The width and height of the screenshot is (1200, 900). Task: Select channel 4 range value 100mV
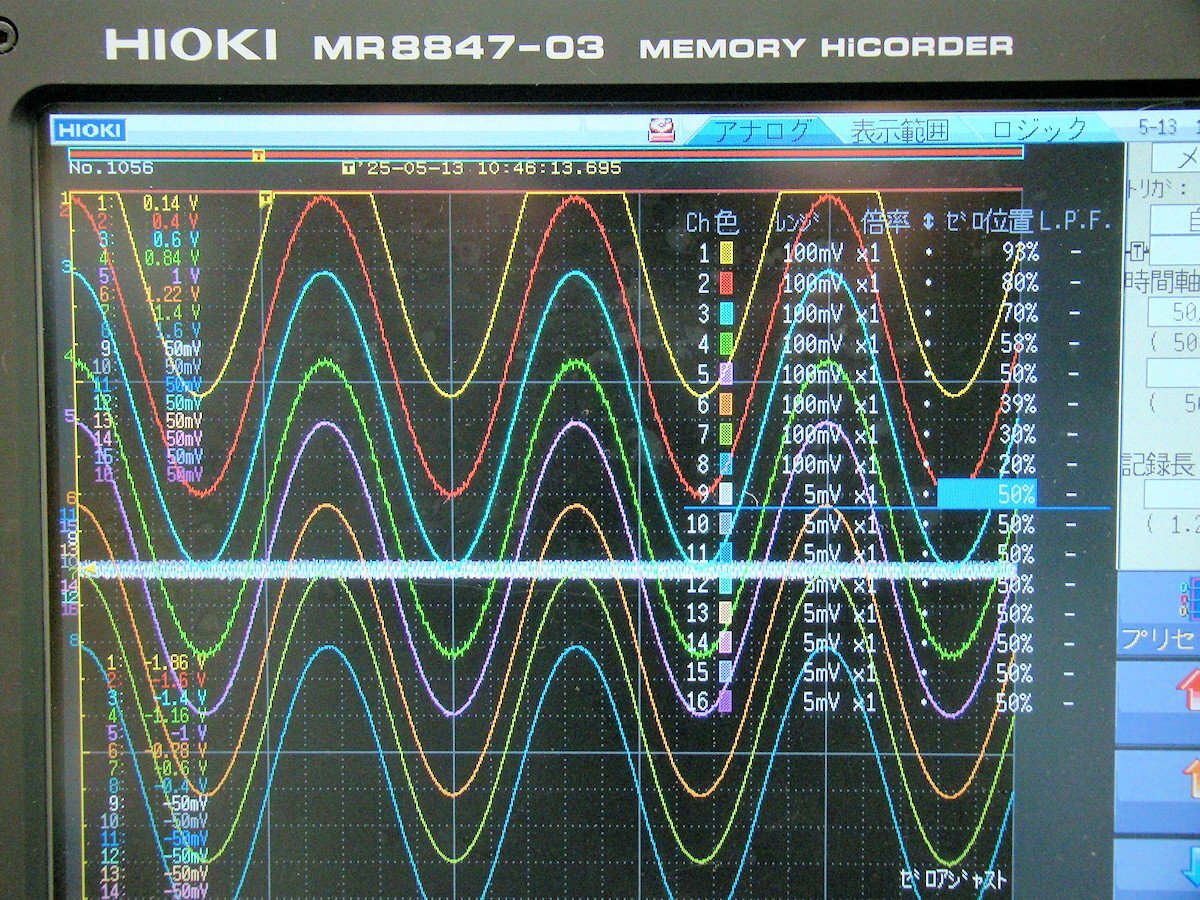tap(812, 344)
